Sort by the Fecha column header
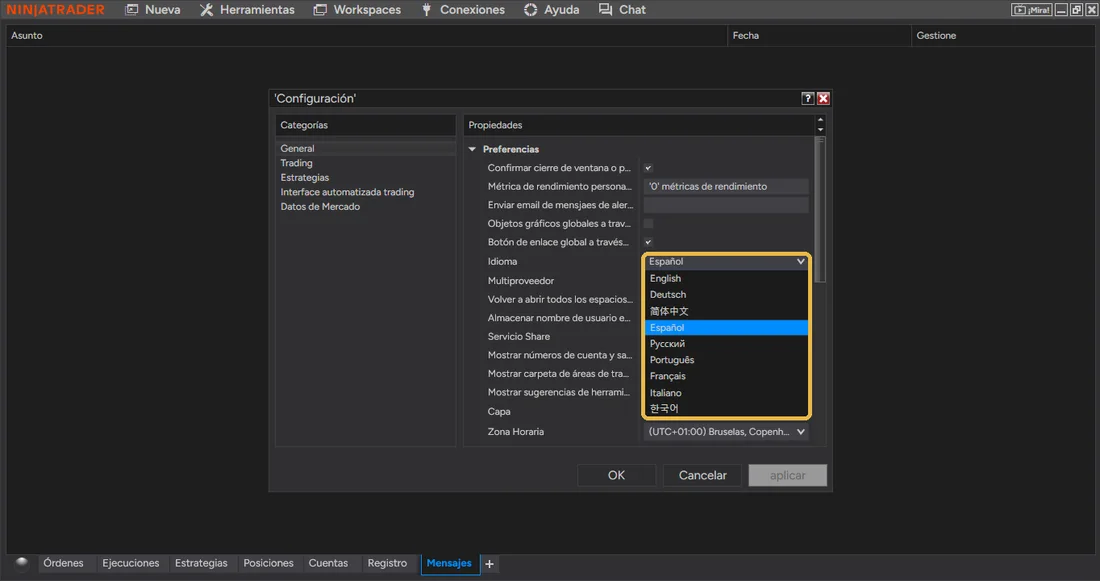Image resolution: width=1100 pixels, height=581 pixels. pos(819,35)
